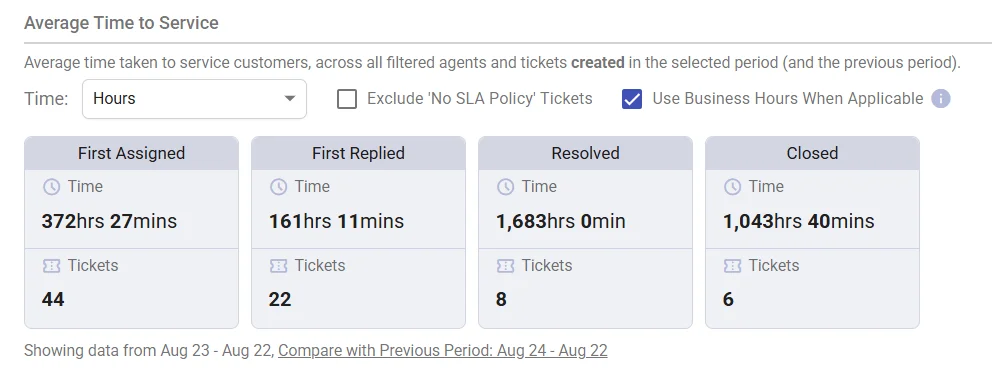Click the 1,683hrs resolved time value
This screenshot has height=375, width=992.
pyautogui.click(x=561, y=221)
